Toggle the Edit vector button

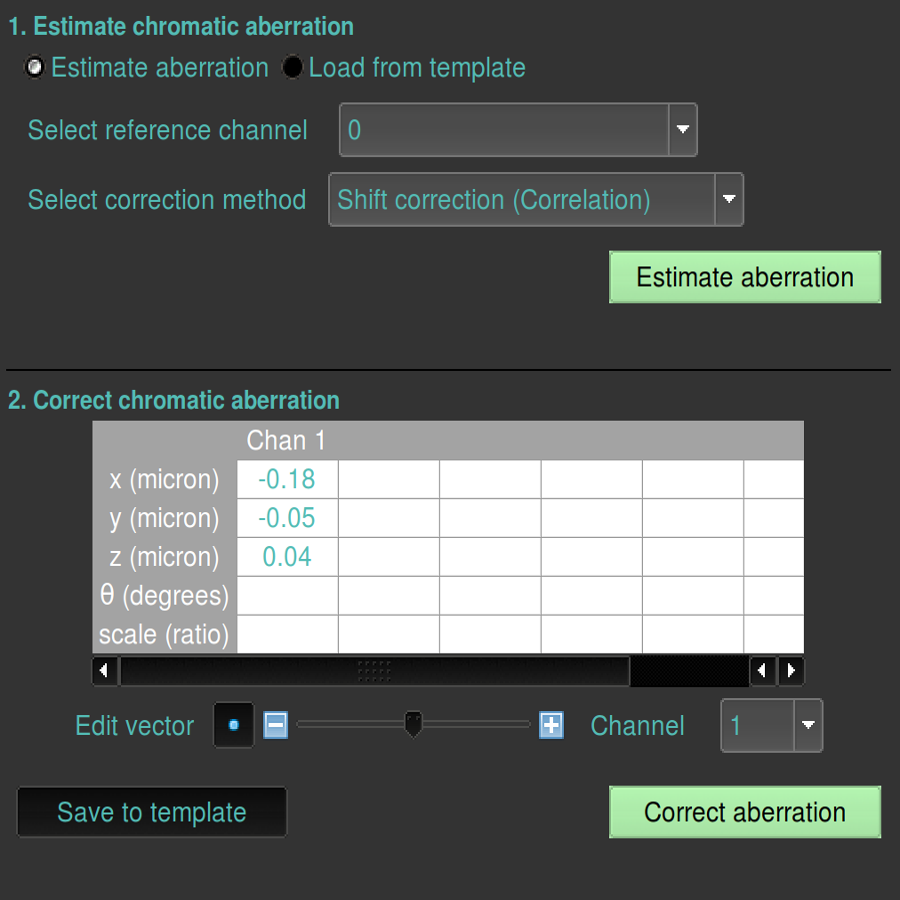234,725
